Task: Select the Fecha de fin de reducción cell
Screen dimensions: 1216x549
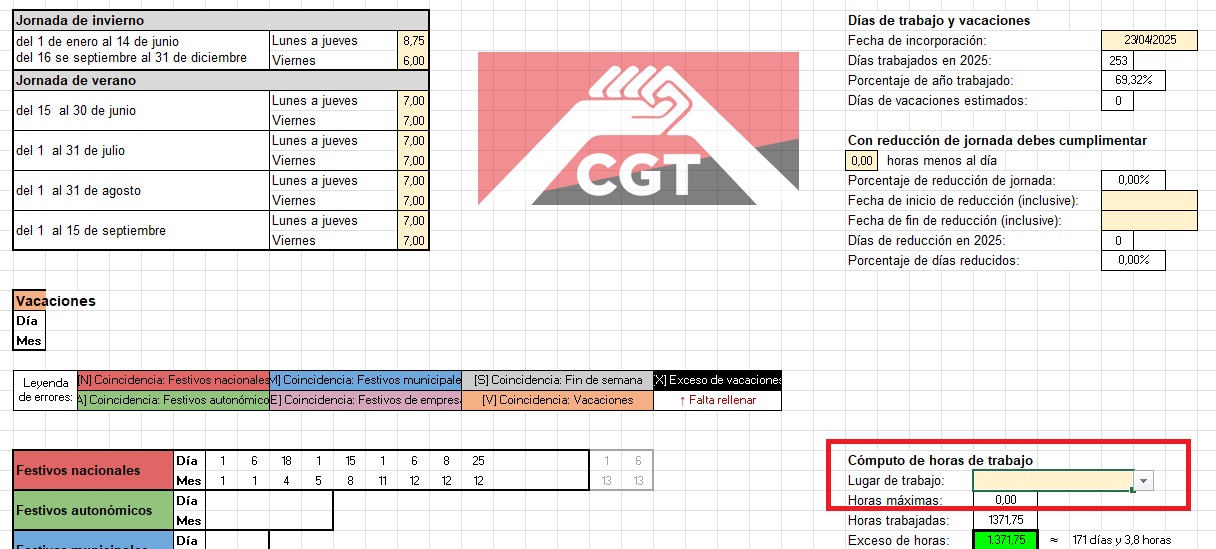Action: 1149,220
